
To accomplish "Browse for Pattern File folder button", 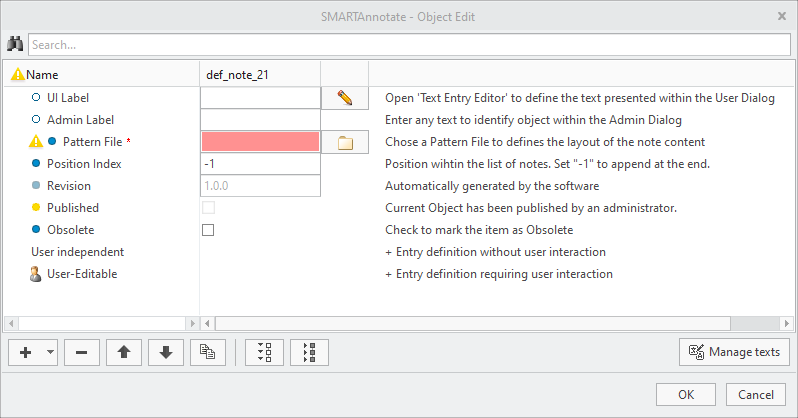I will point(345,142).
